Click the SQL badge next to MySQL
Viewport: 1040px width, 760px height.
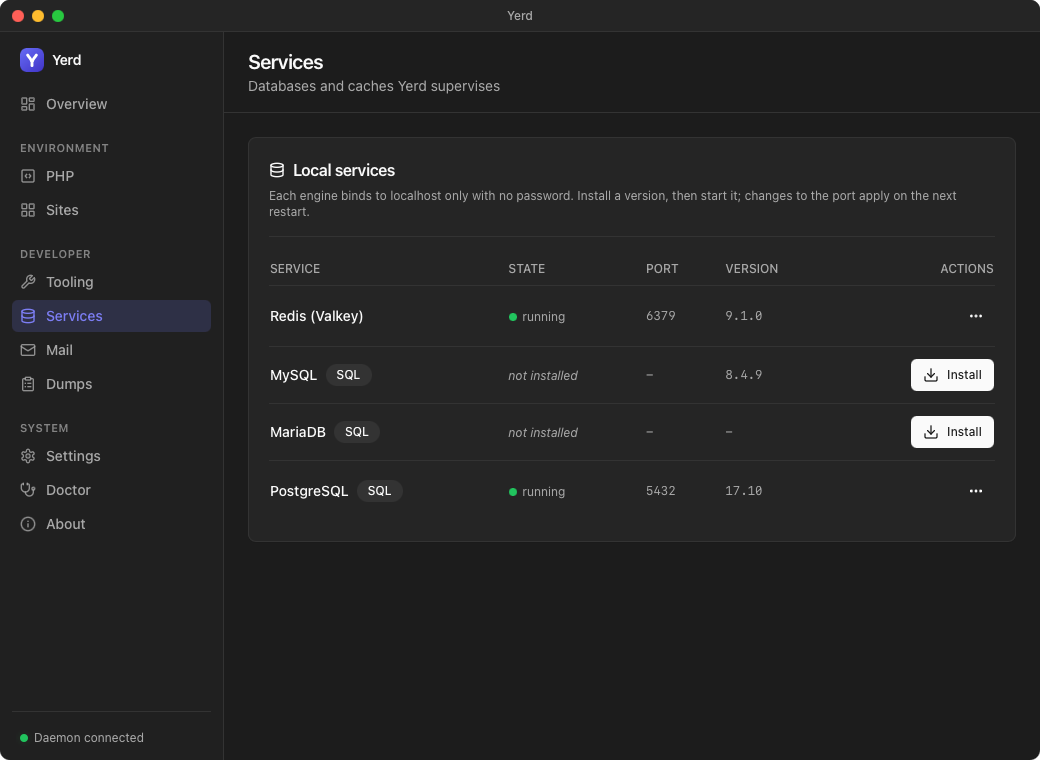pyautogui.click(x=348, y=375)
